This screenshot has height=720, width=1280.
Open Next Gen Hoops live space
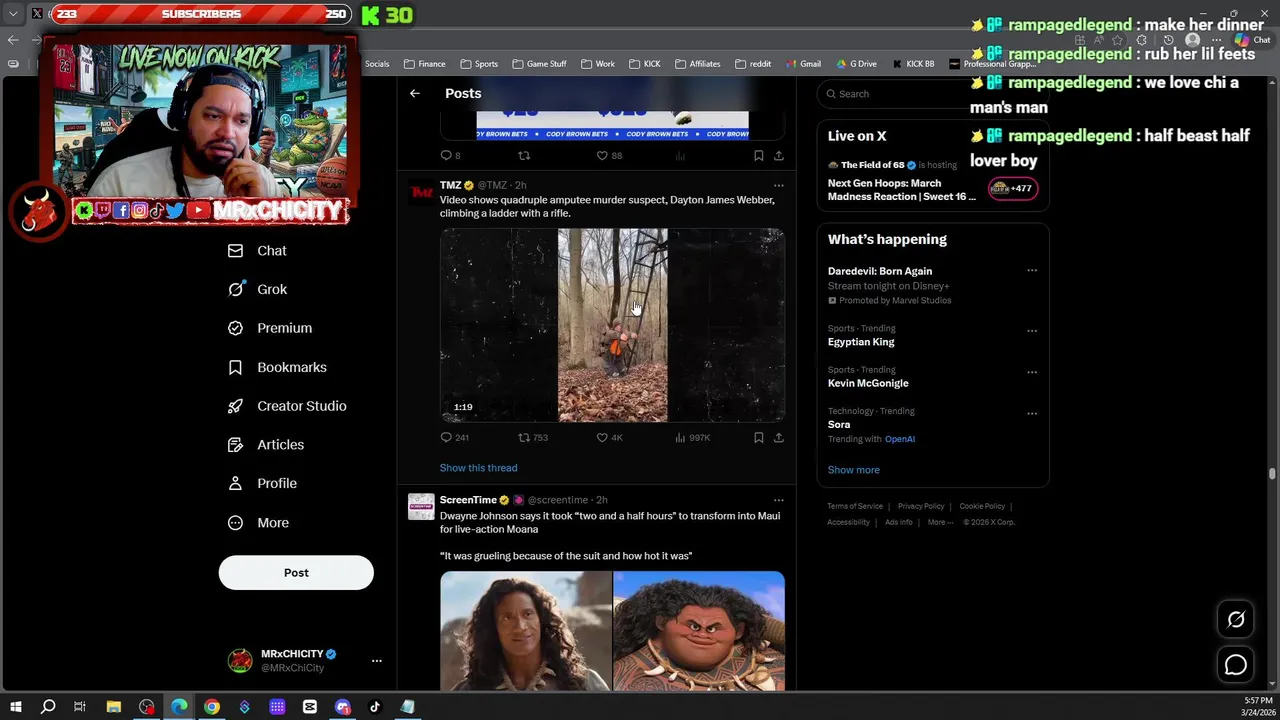pos(932,181)
